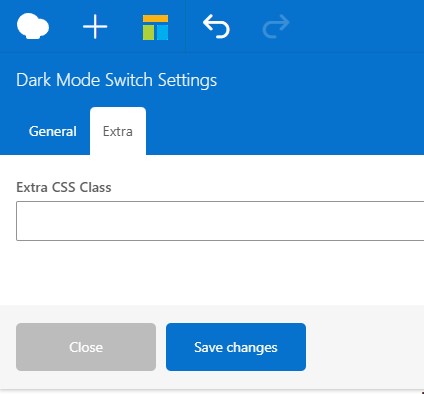424x394 pixels.
Task: Dismiss the settings panel via Close
Action: [x=86, y=347]
